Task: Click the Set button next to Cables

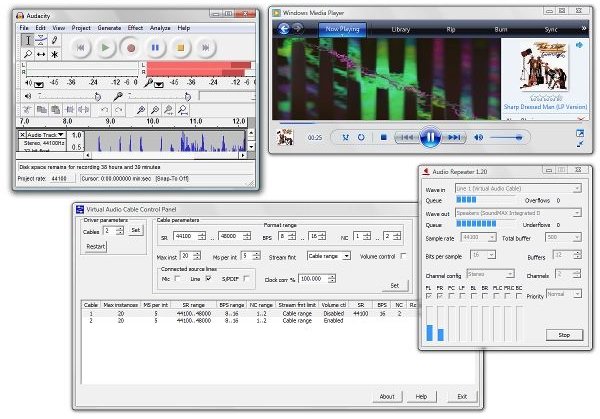Action: (135, 230)
